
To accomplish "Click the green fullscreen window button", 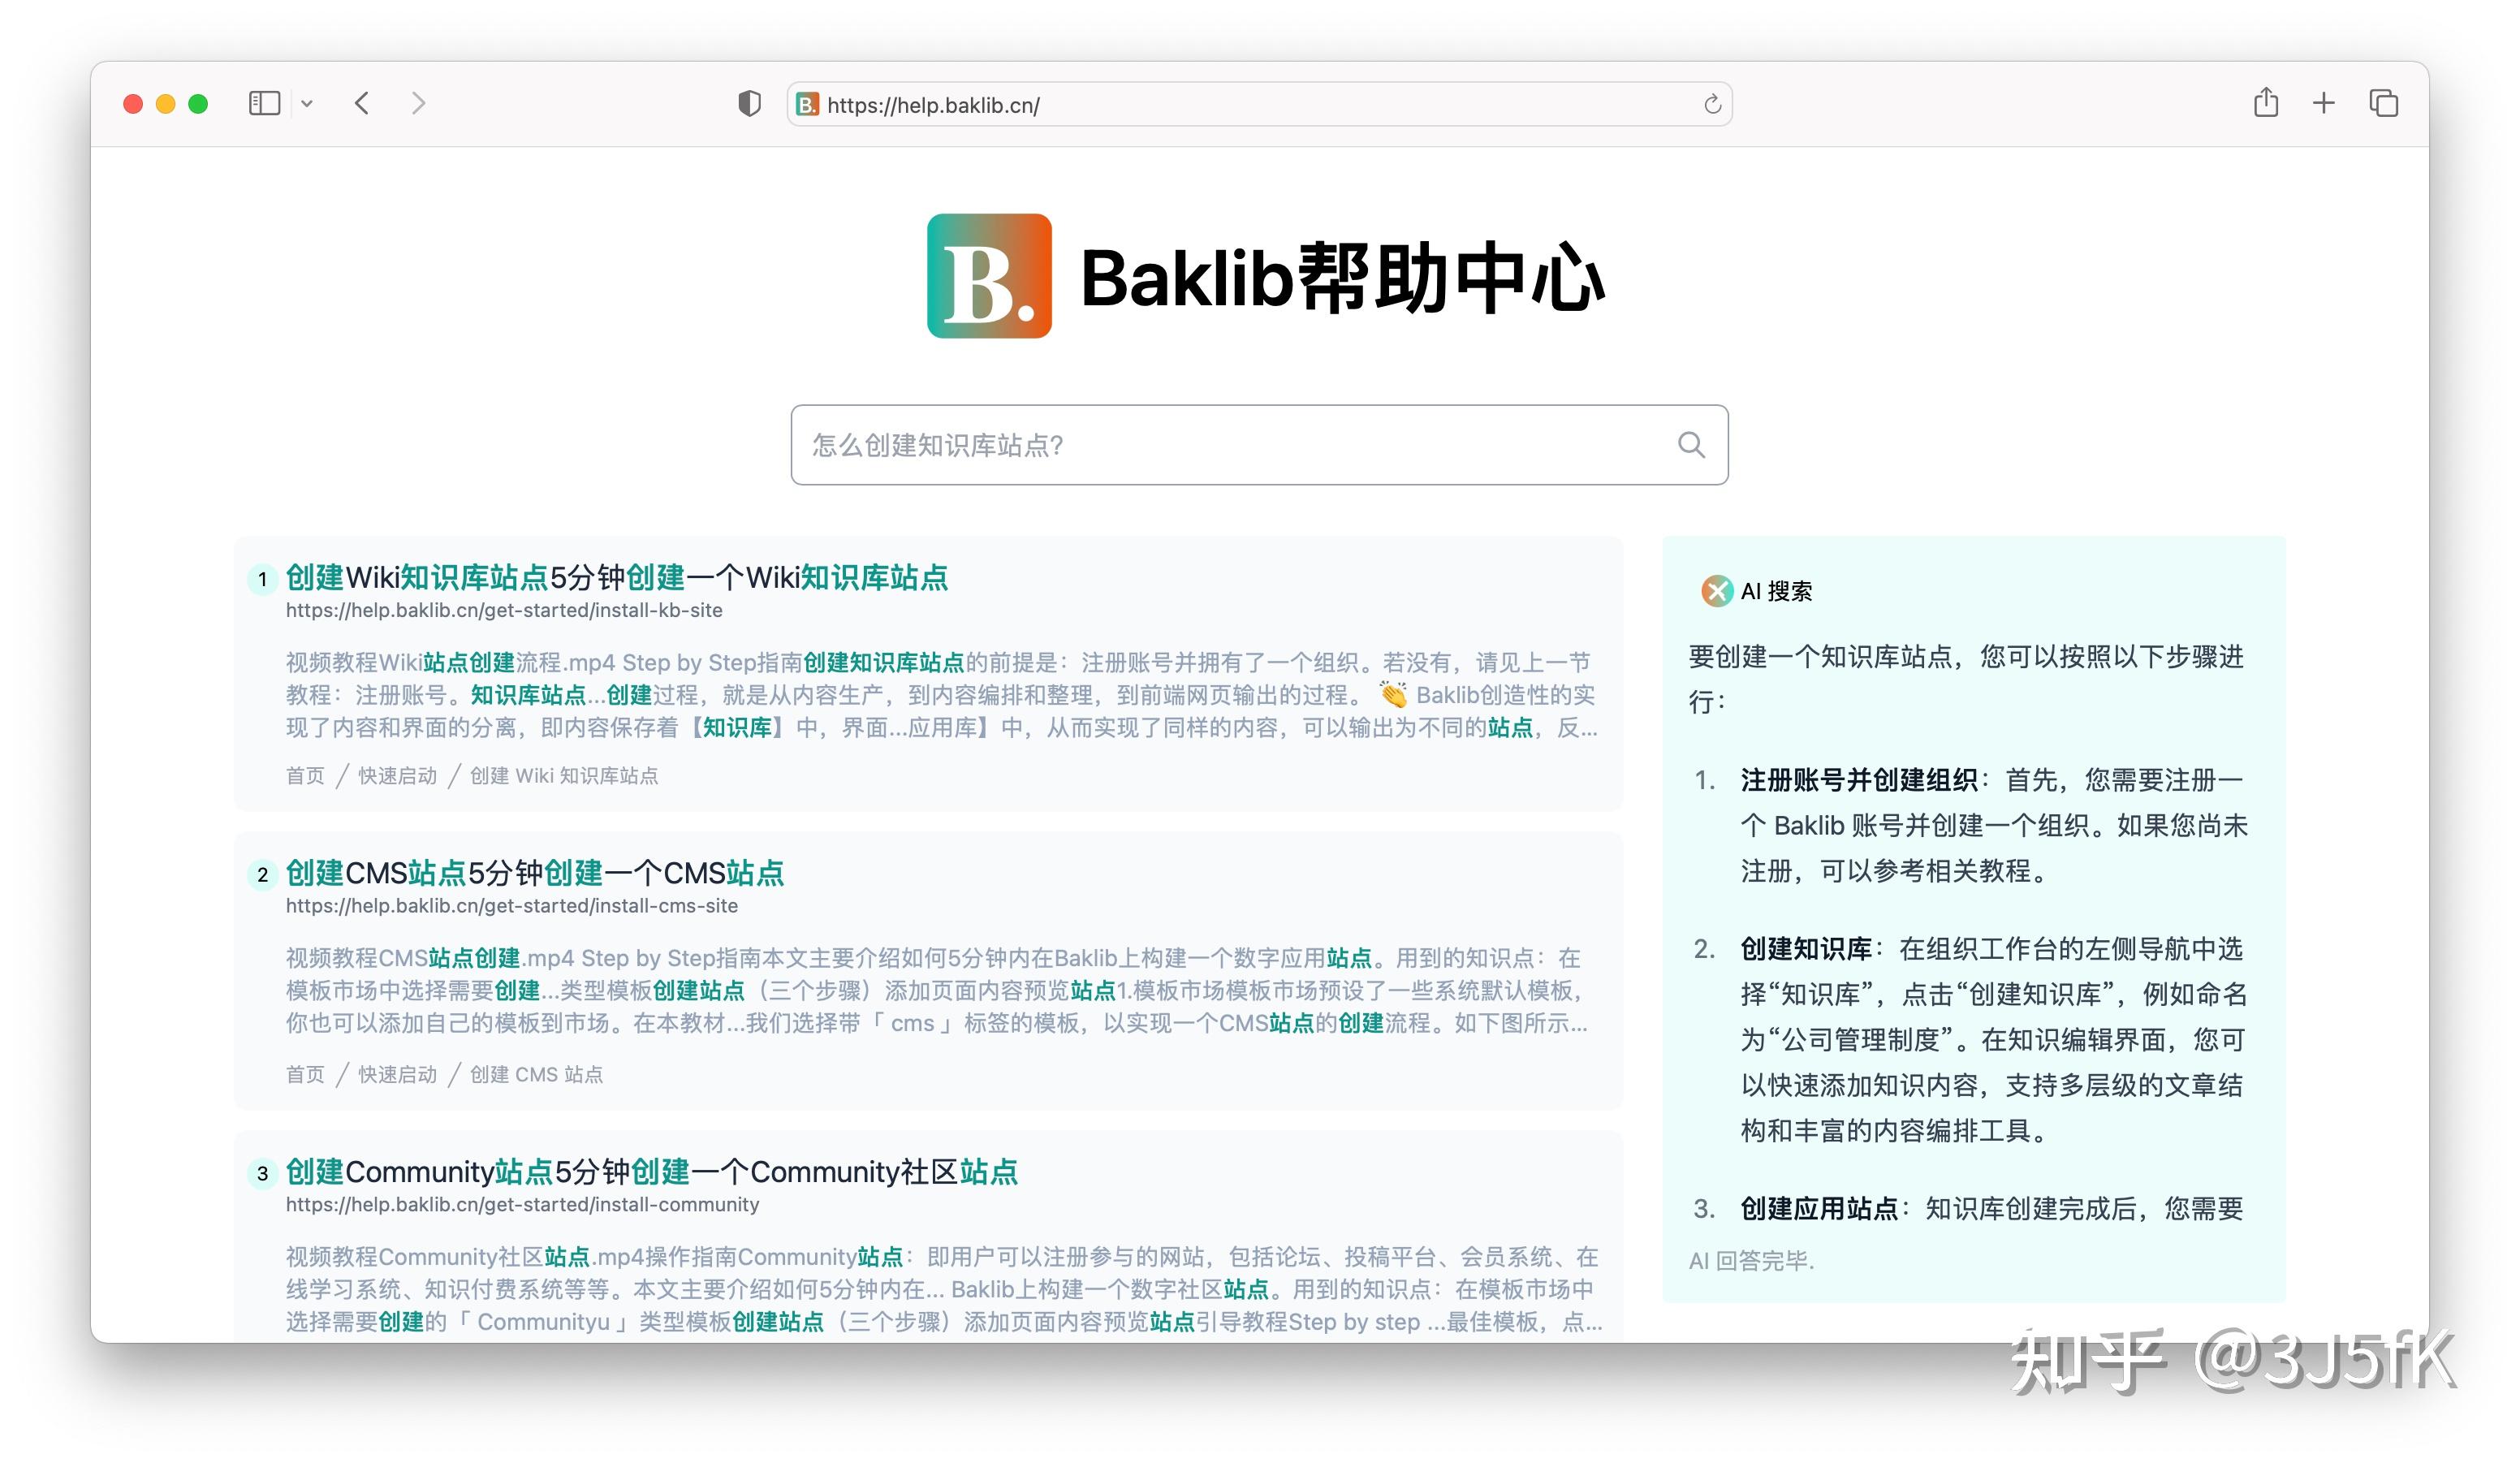I will 198,104.
